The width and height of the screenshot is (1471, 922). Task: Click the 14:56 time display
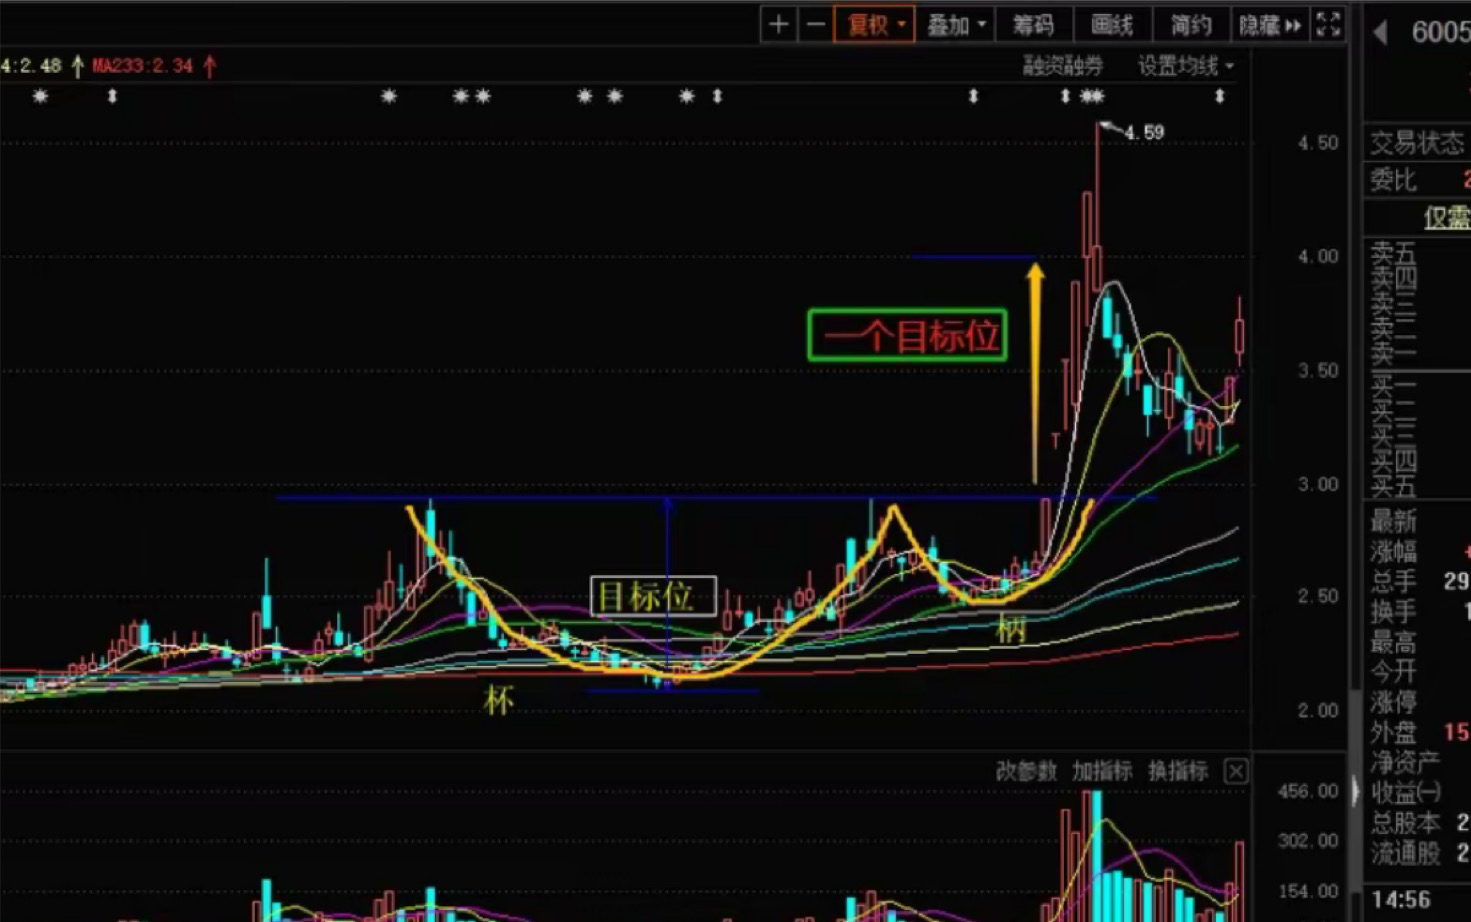1400,900
